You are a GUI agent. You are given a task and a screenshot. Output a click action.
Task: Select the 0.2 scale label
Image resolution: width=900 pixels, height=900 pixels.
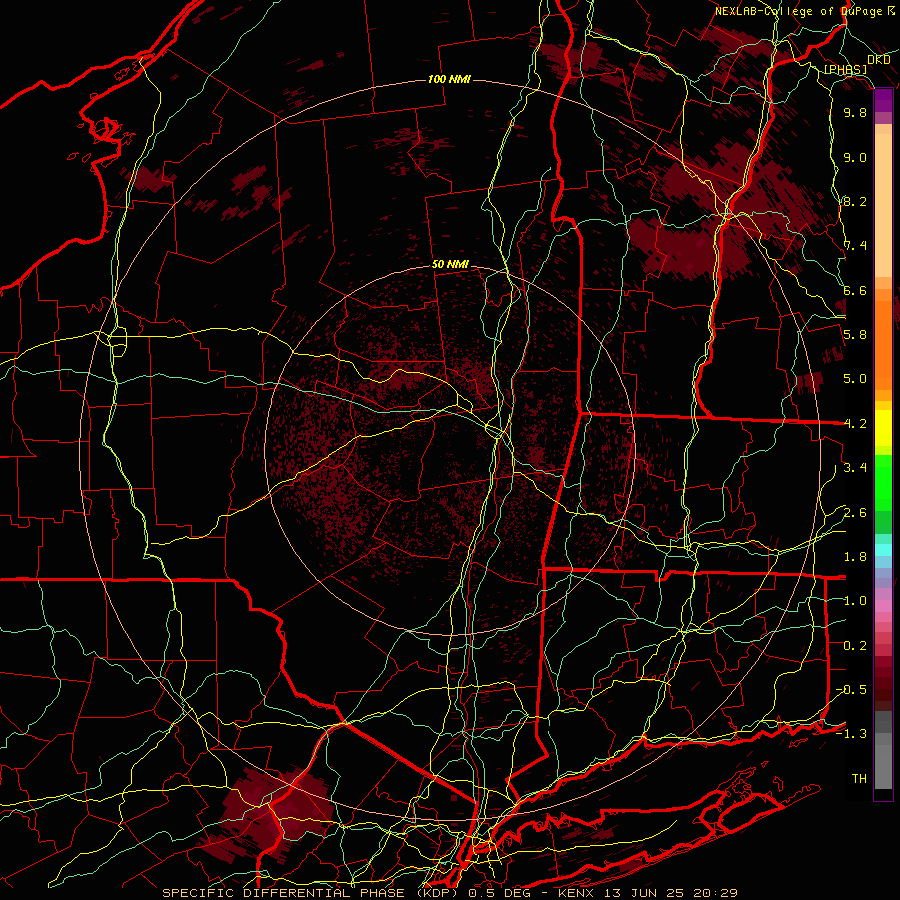[855, 646]
